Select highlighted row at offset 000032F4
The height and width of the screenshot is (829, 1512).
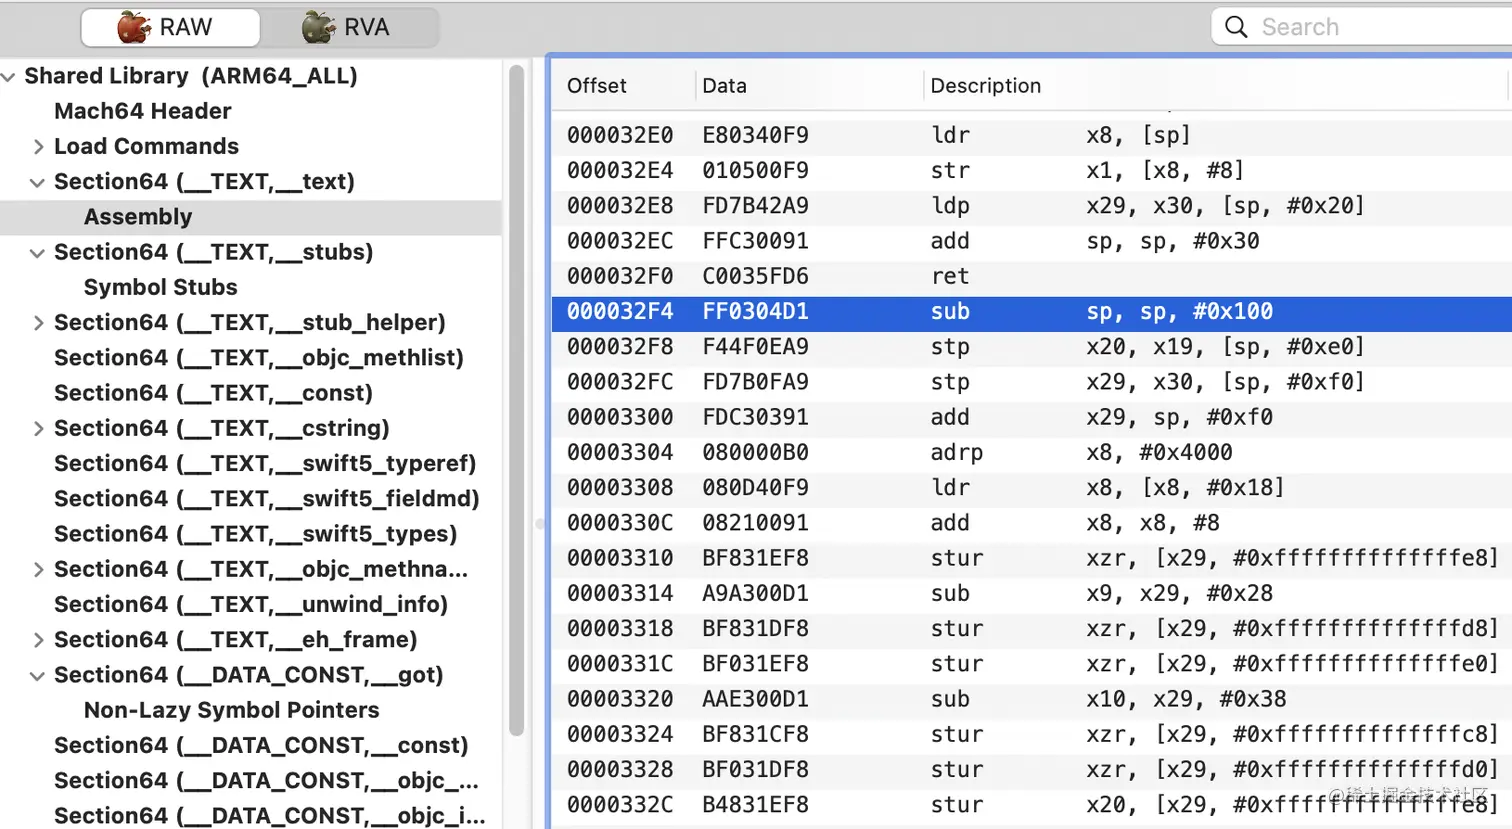(1032, 312)
